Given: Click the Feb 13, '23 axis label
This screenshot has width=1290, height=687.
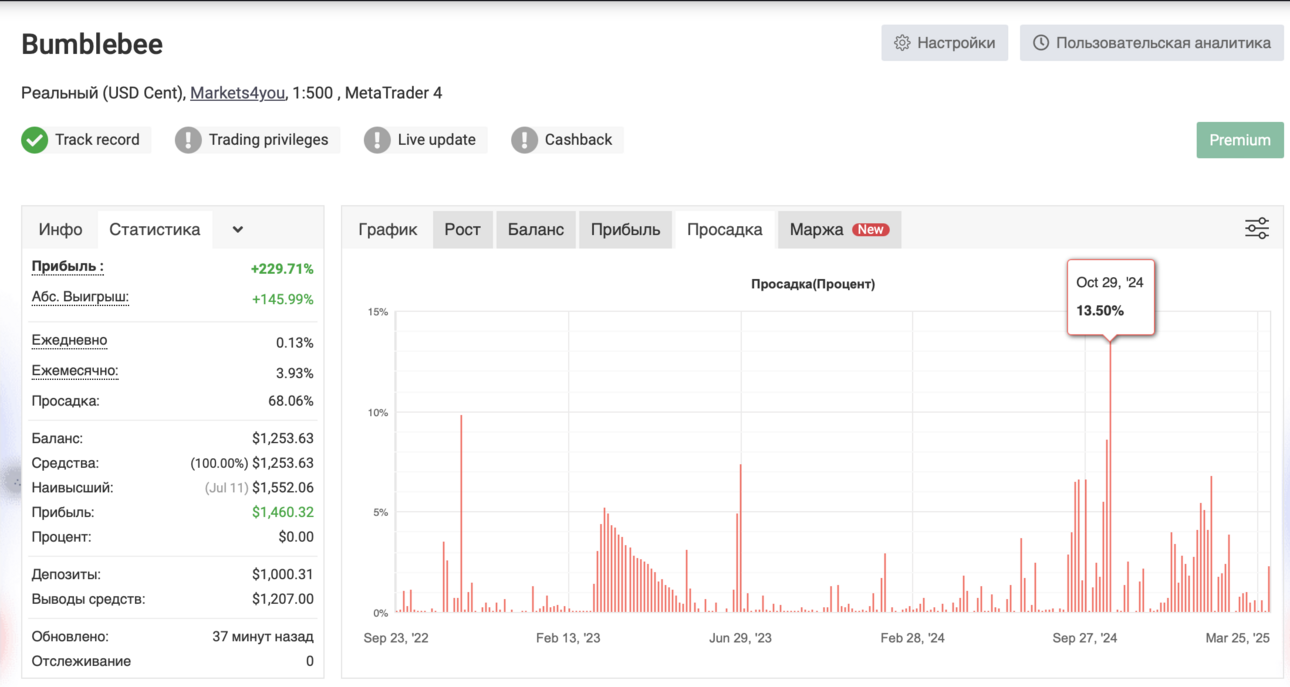Looking at the screenshot, I should pyautogui.click(x=568, y=638).
